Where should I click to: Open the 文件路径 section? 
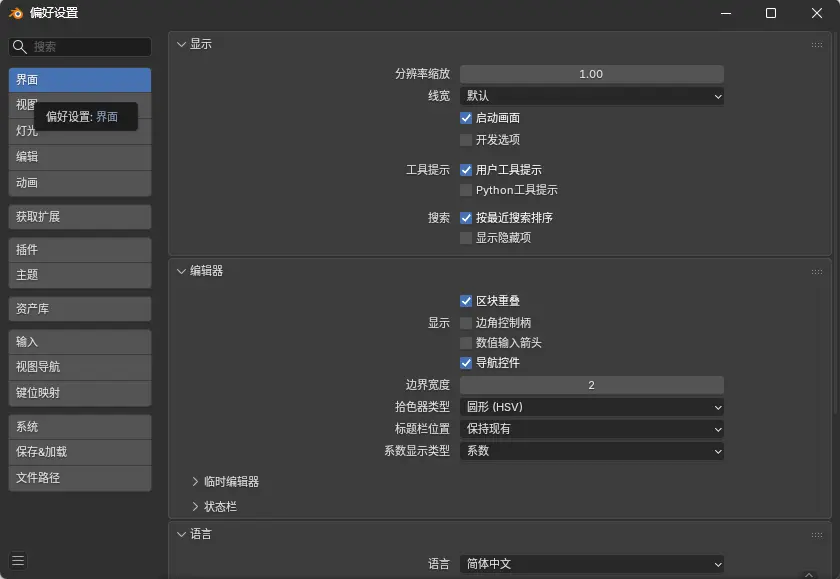[x=80, y=478]
